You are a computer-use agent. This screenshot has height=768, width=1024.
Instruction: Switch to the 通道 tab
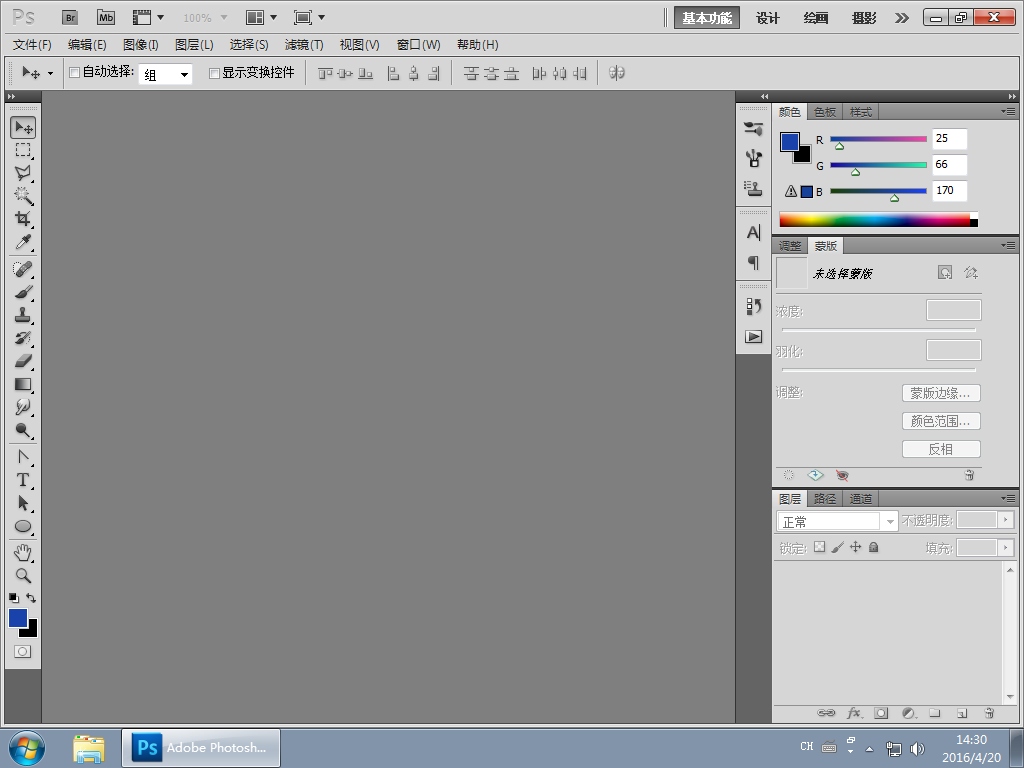pos(860,498)
